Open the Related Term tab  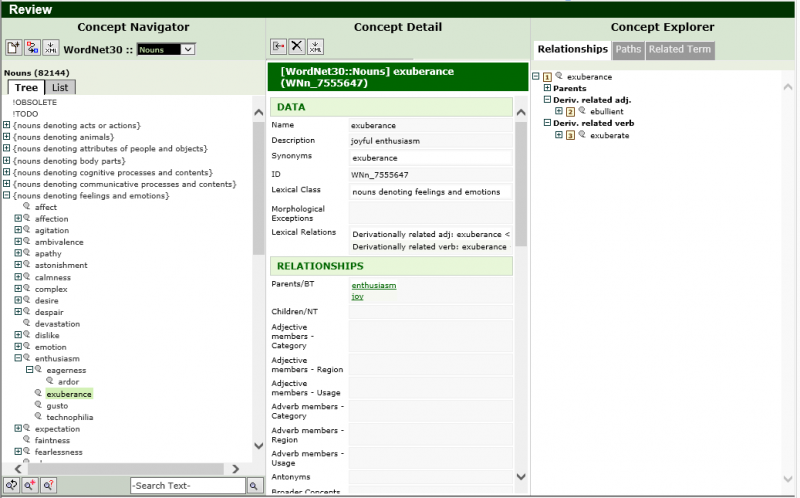[x=680, y=49]
